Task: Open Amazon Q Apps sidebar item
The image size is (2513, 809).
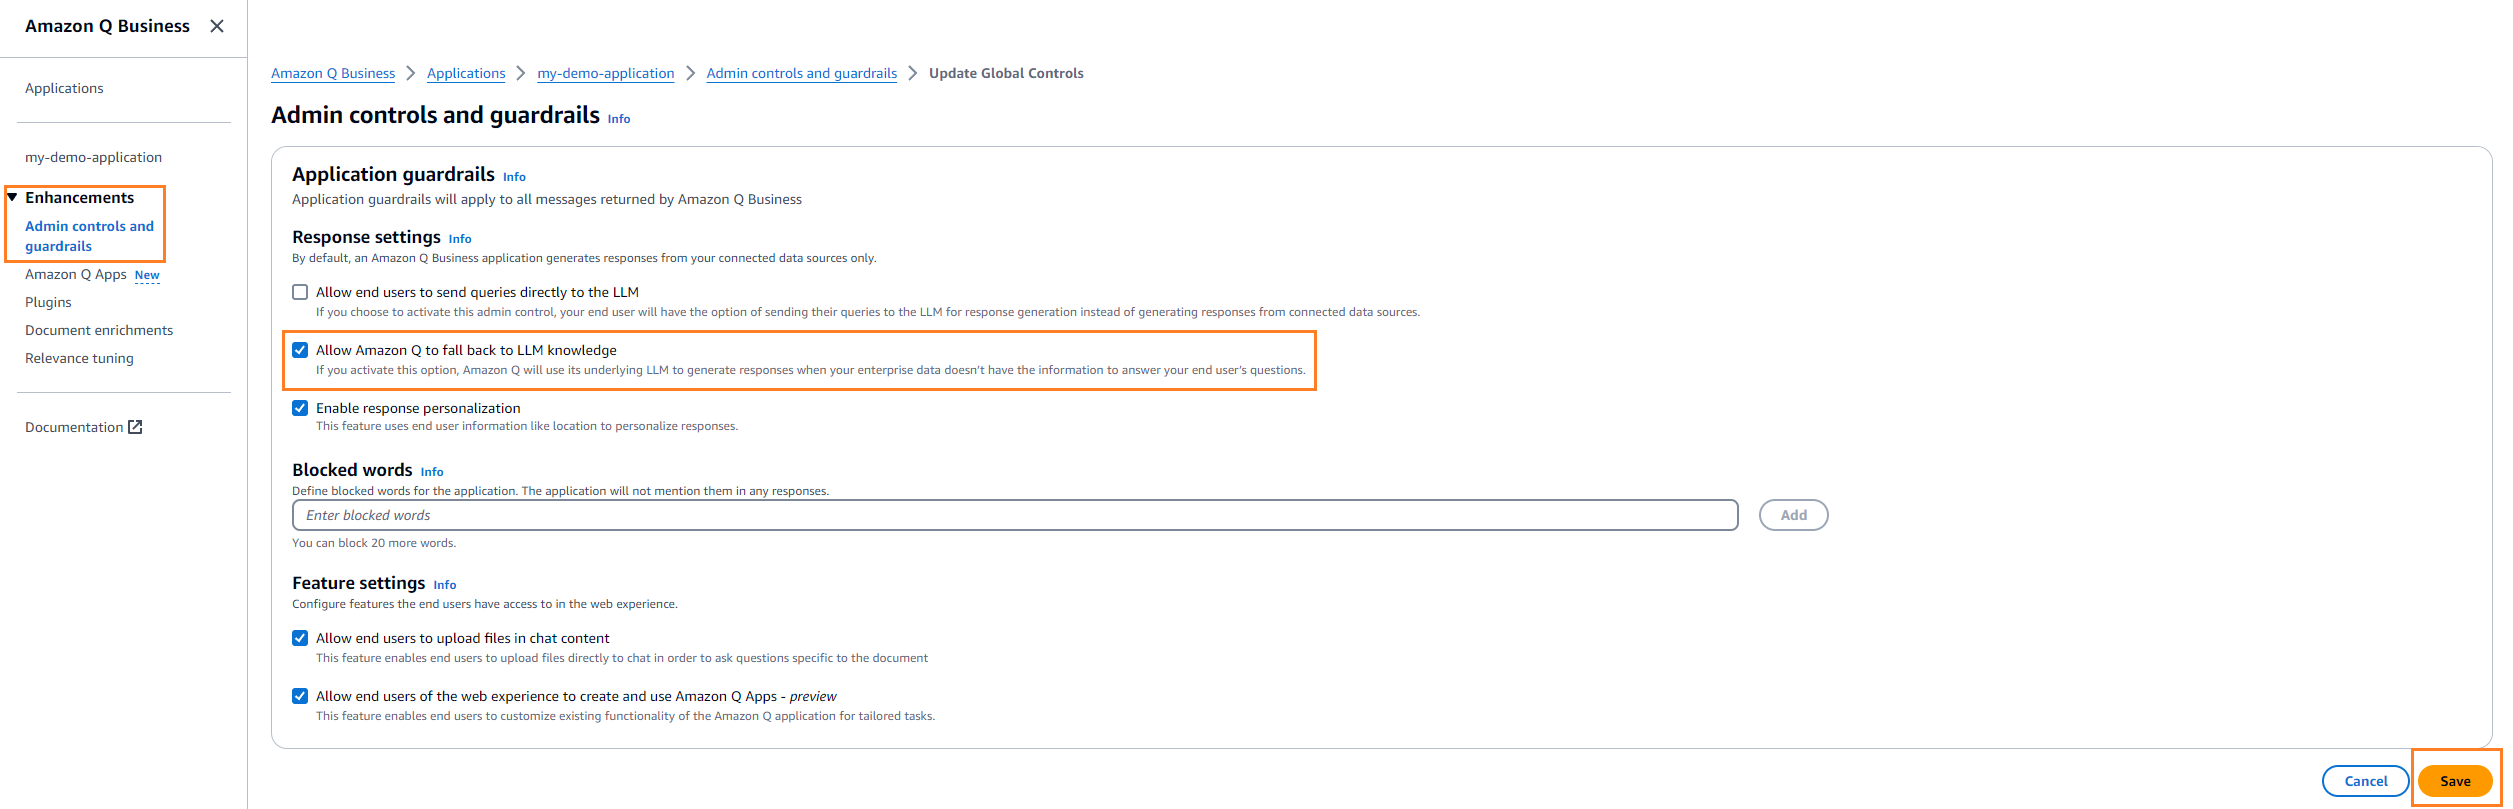Action: click(76, 274)
